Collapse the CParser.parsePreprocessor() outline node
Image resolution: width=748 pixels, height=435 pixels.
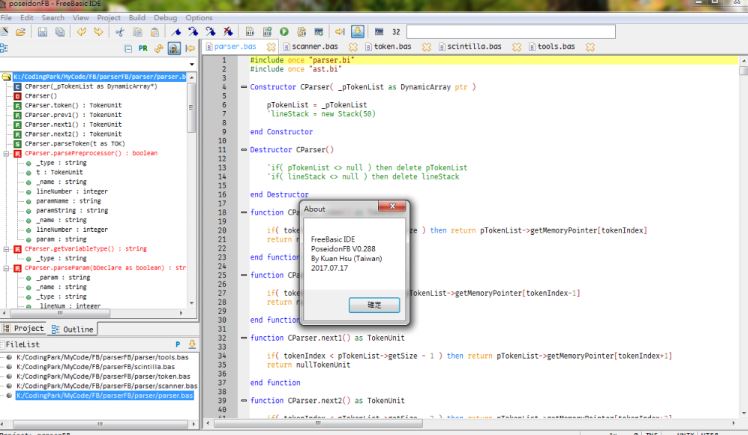click(6, 154)
